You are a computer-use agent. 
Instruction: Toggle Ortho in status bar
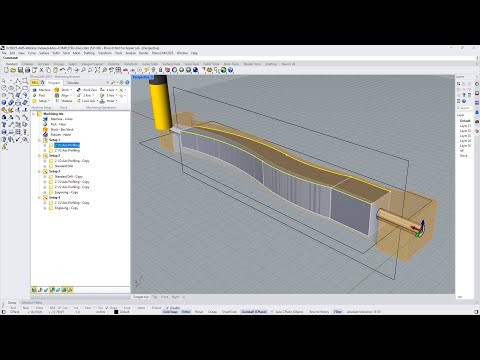point(186,312)
